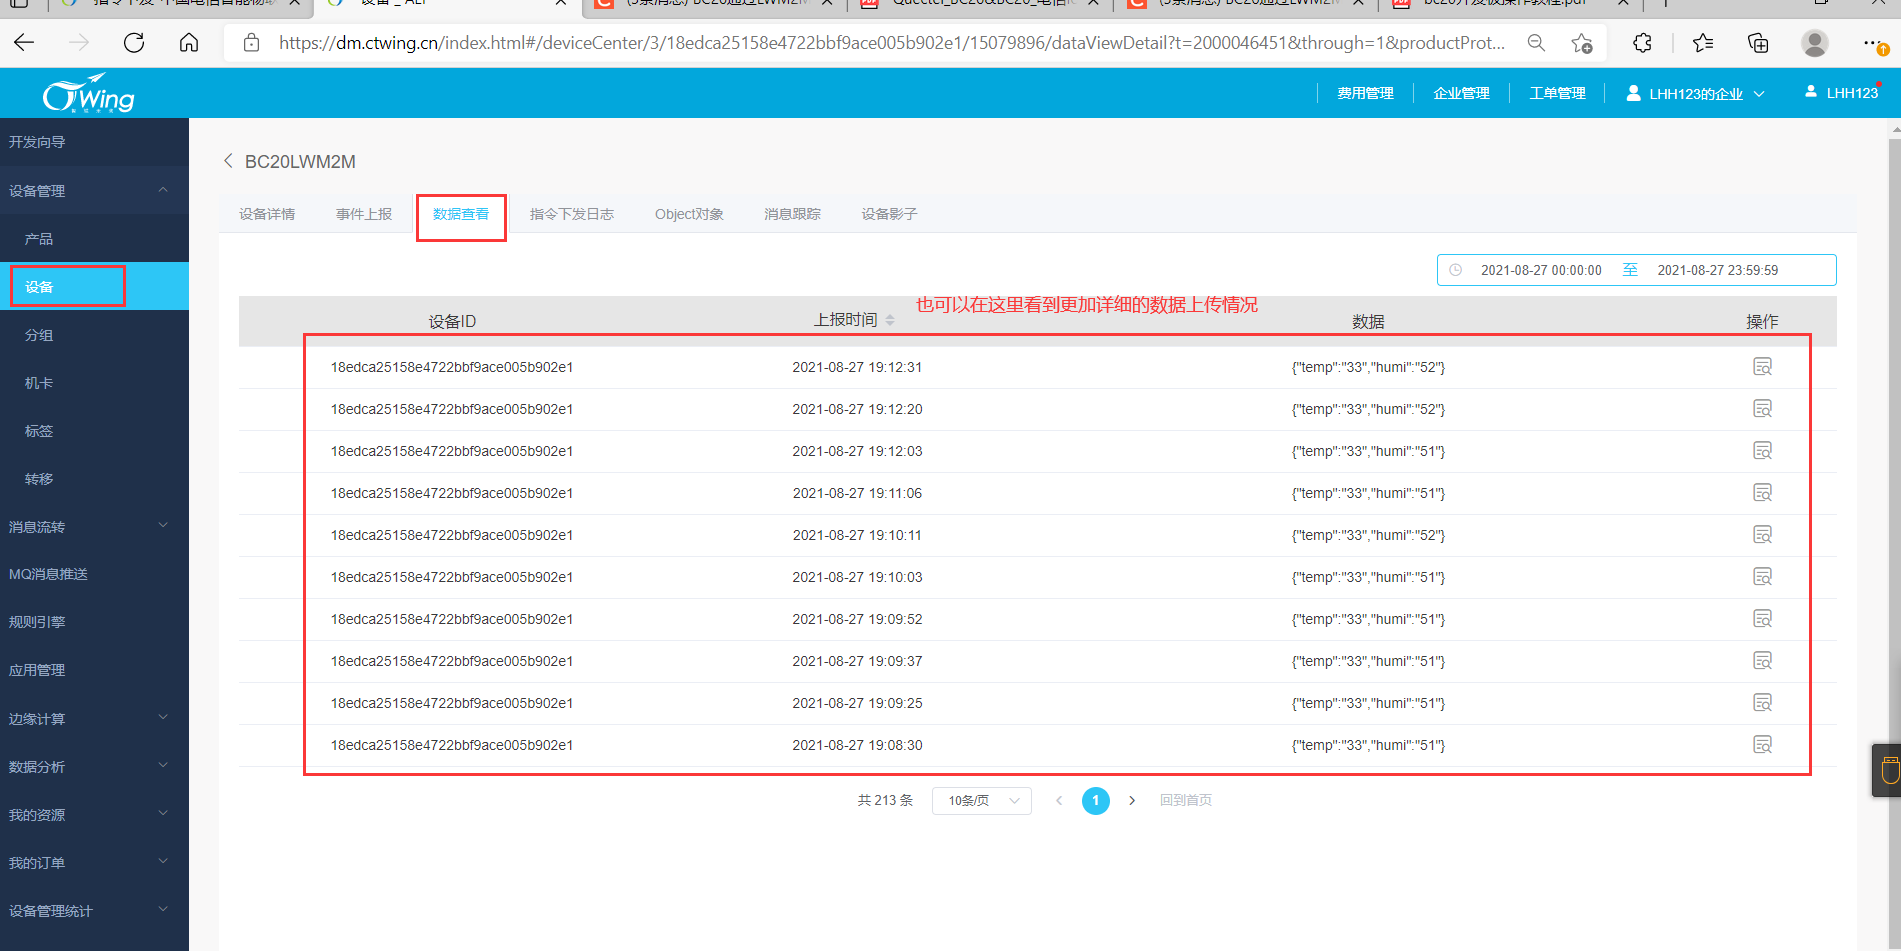Switch to the 事件上报 tab
Screen dimensions: 1901x951
click(364, 214)
